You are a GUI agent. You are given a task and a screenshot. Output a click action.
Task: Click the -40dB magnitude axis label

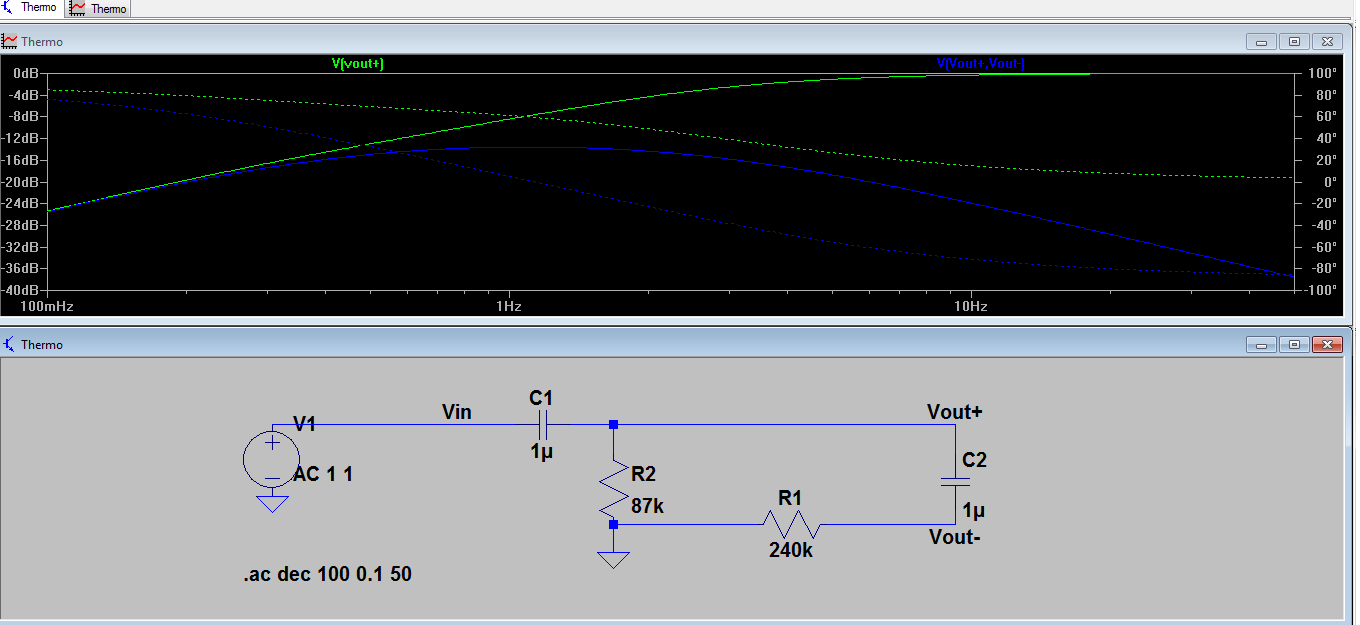tap(22, 290)
